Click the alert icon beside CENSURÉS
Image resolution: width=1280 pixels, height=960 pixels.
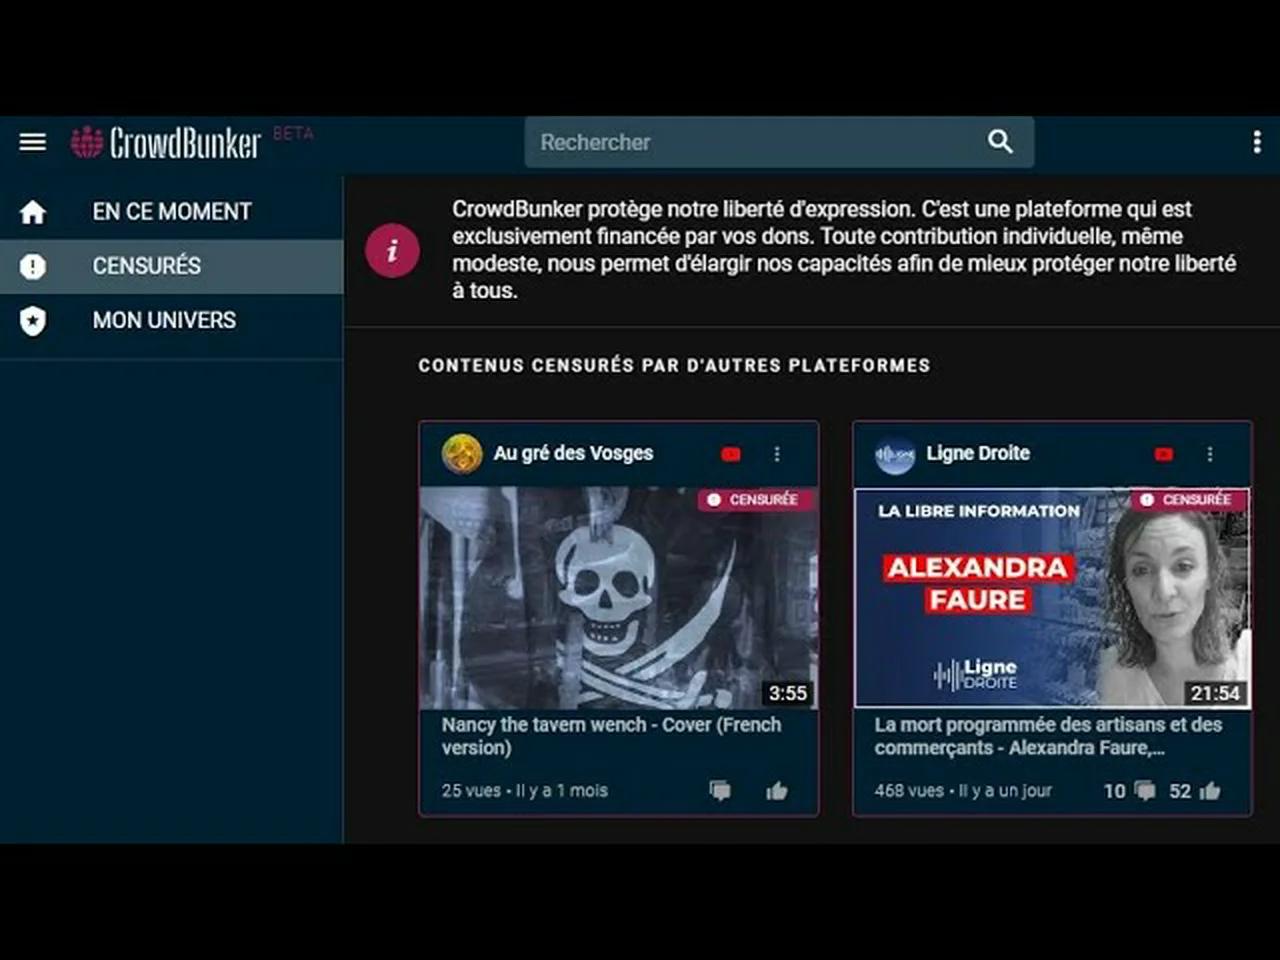33,266
